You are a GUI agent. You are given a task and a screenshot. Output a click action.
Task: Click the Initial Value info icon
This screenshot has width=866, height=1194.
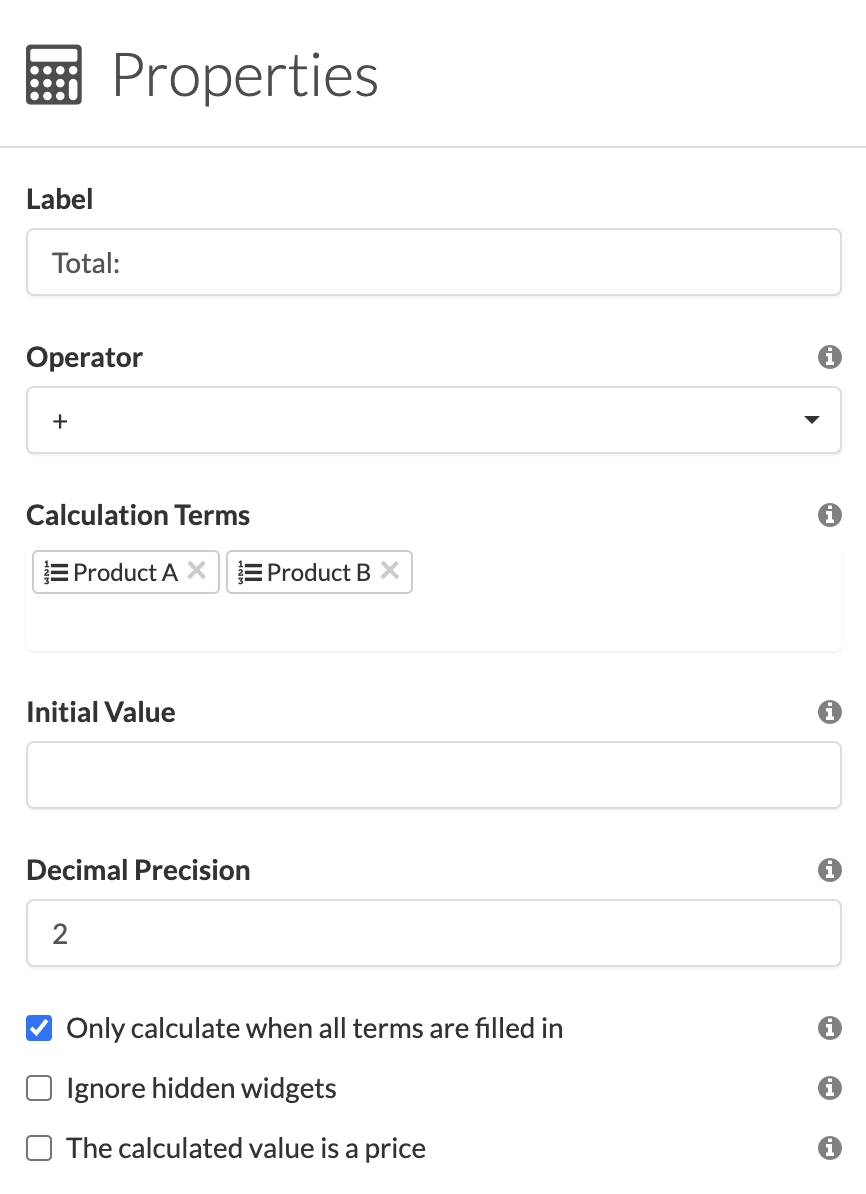pyautogui.click(x=829, y=712)
